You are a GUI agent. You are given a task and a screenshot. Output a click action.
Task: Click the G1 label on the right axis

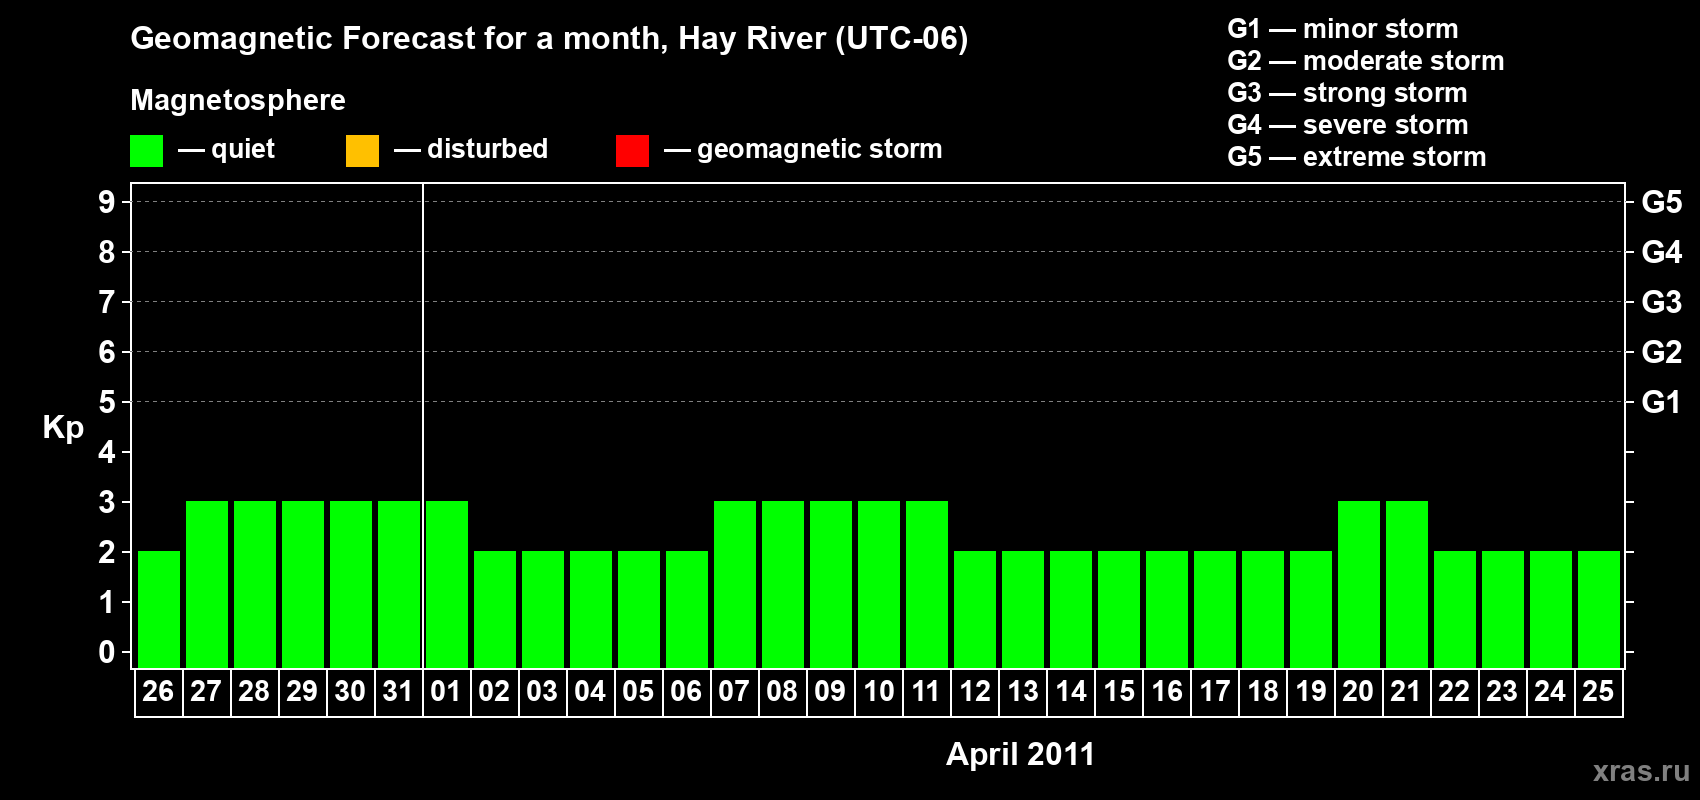tap(1662, 402)
